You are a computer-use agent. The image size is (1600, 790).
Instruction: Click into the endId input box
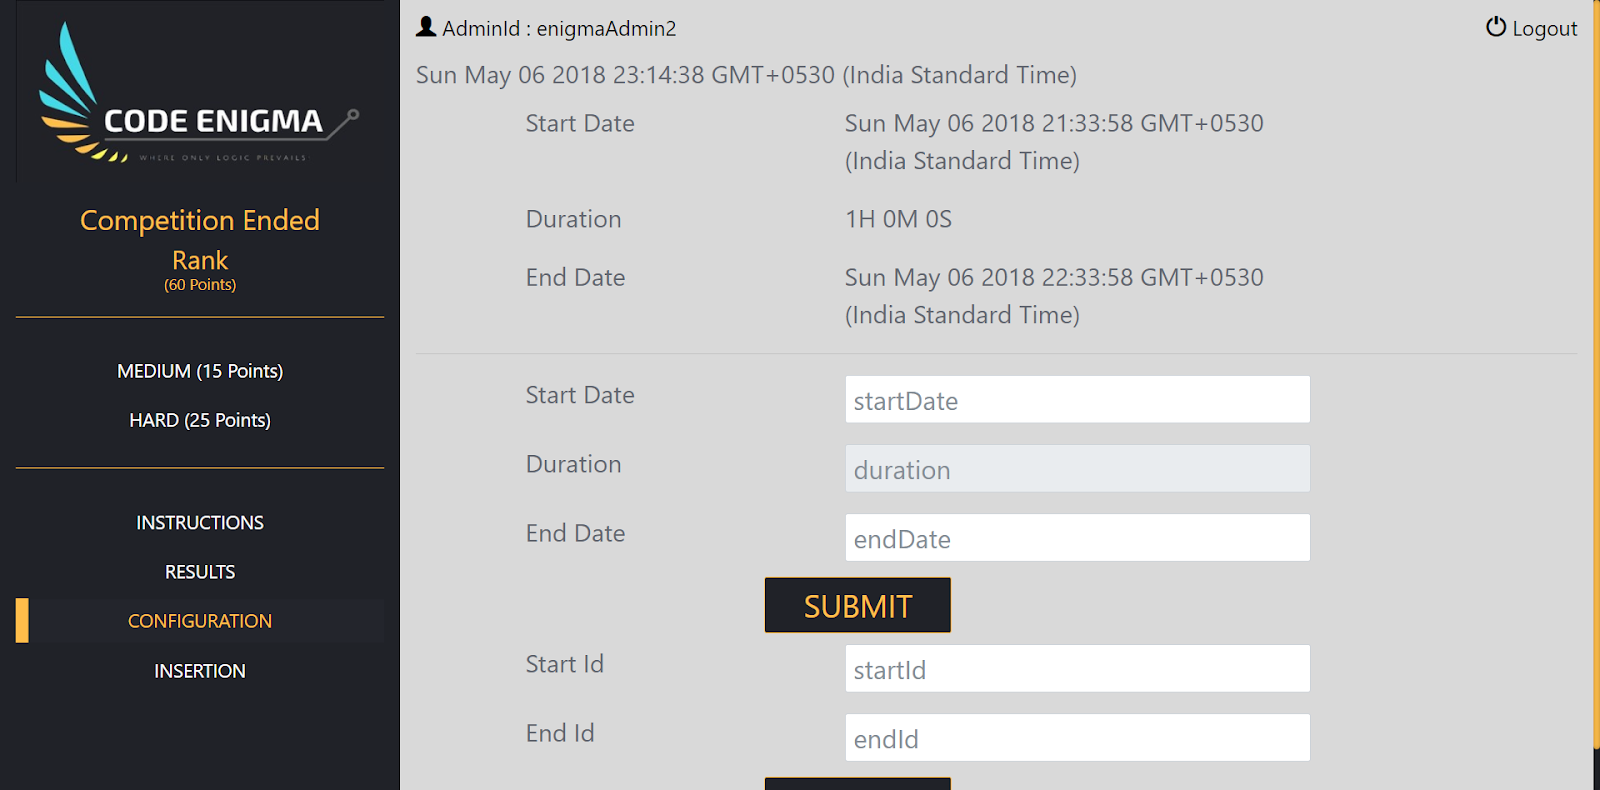point(1077,738)
